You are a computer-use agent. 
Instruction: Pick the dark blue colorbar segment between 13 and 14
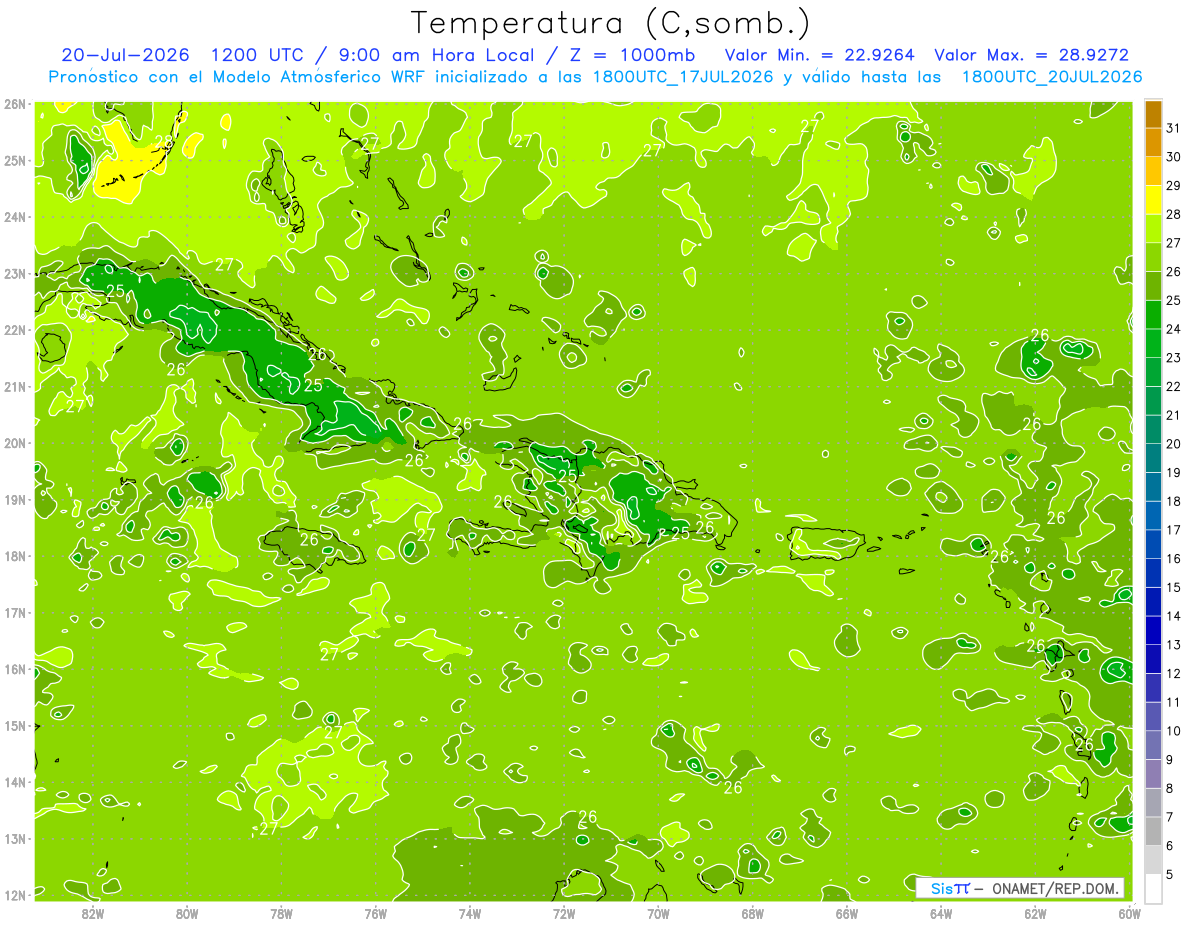[1153, 630]
